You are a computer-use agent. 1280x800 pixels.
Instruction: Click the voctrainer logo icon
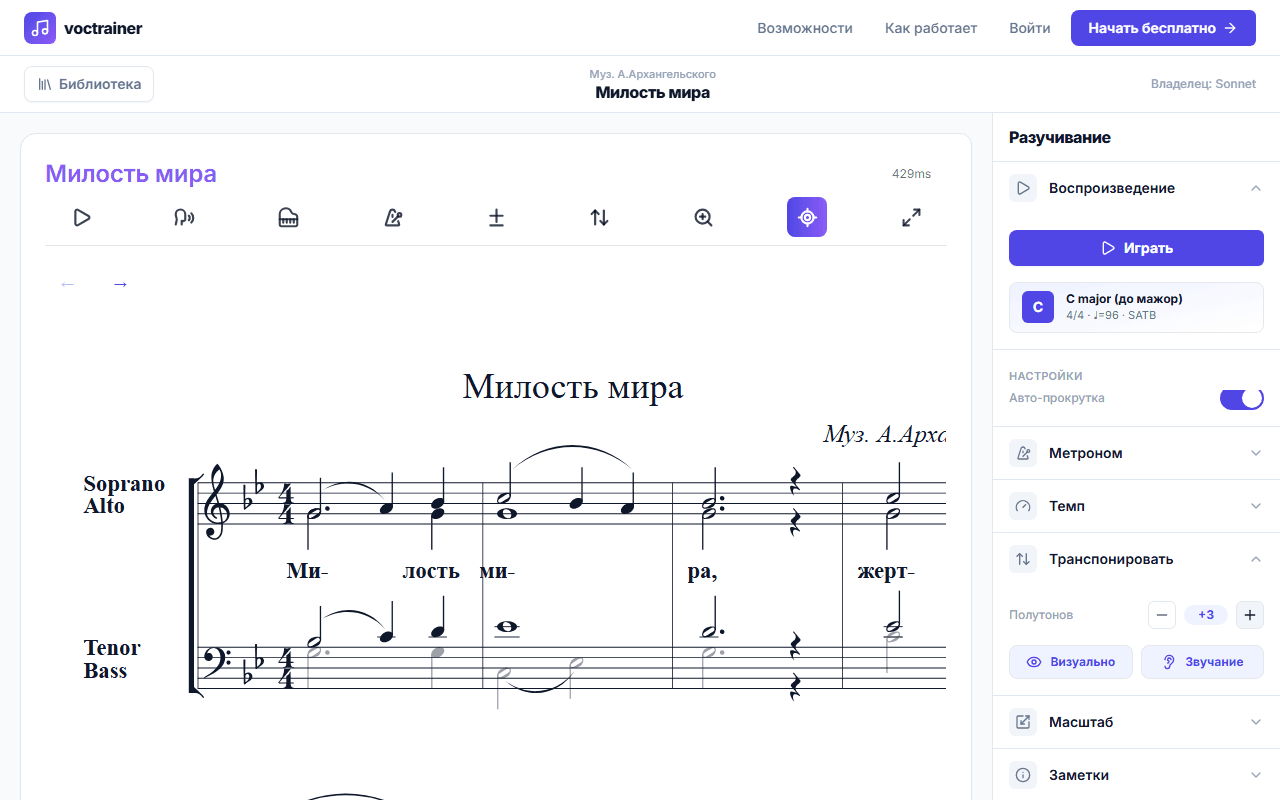pyautogui.click(x=40, y=28)
